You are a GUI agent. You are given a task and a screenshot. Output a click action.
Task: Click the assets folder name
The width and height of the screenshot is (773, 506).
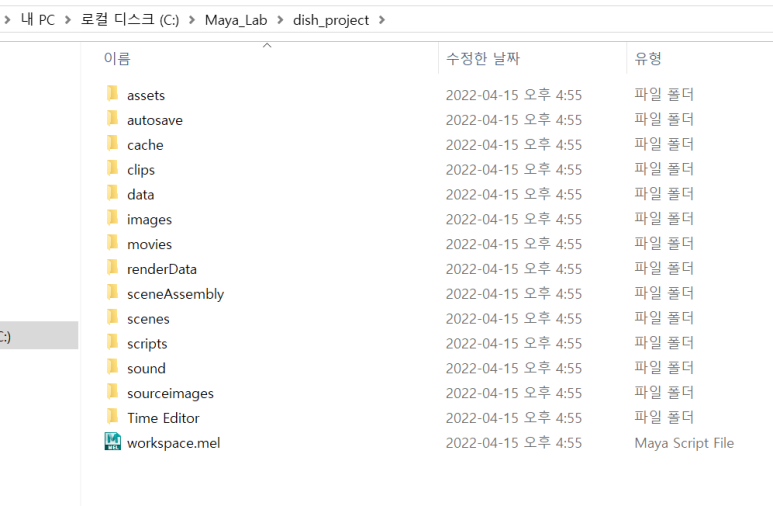[146, 95]
